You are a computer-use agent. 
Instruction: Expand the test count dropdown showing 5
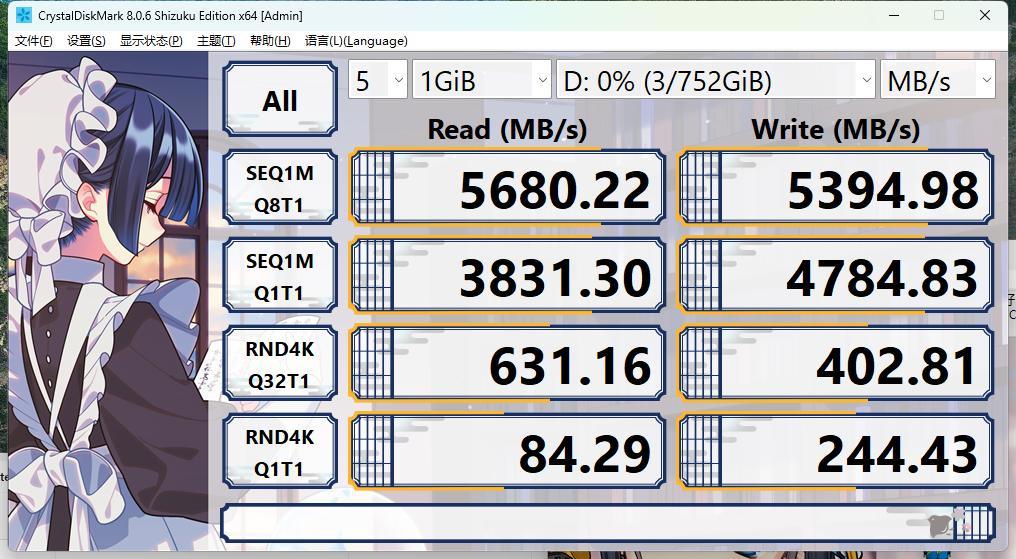(x=378, y=80)
